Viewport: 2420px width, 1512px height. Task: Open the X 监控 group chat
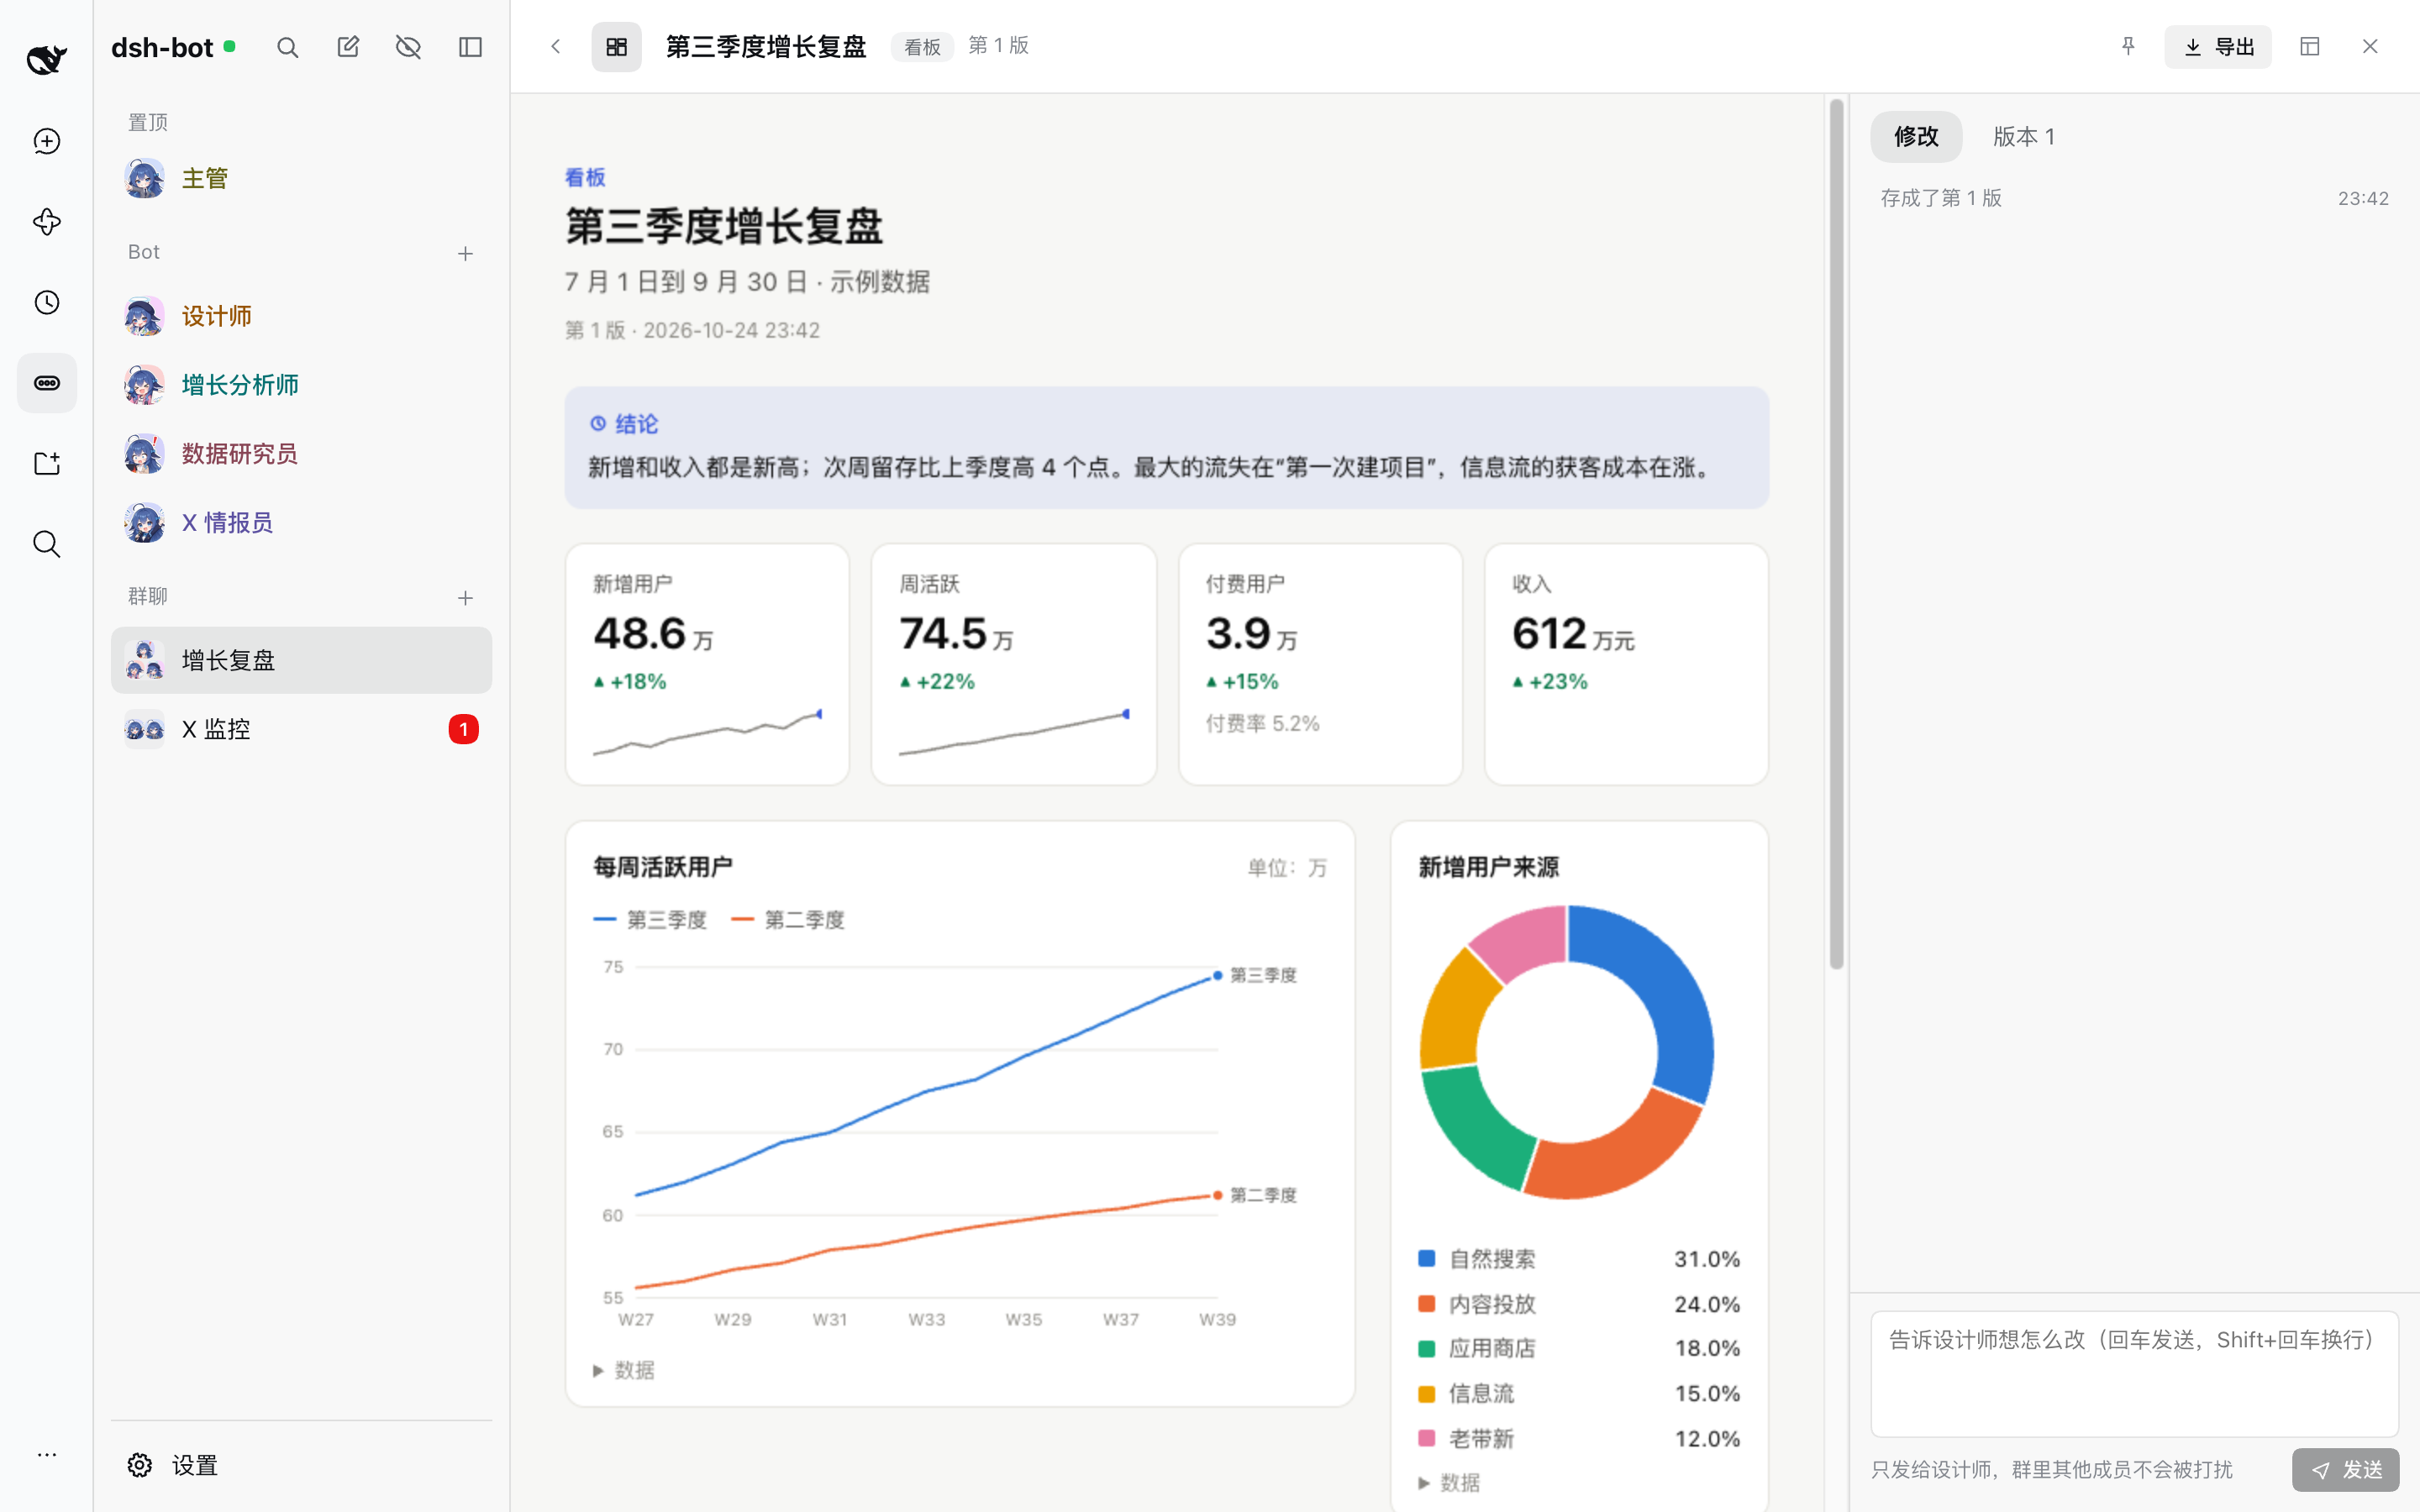coord(301,729)
